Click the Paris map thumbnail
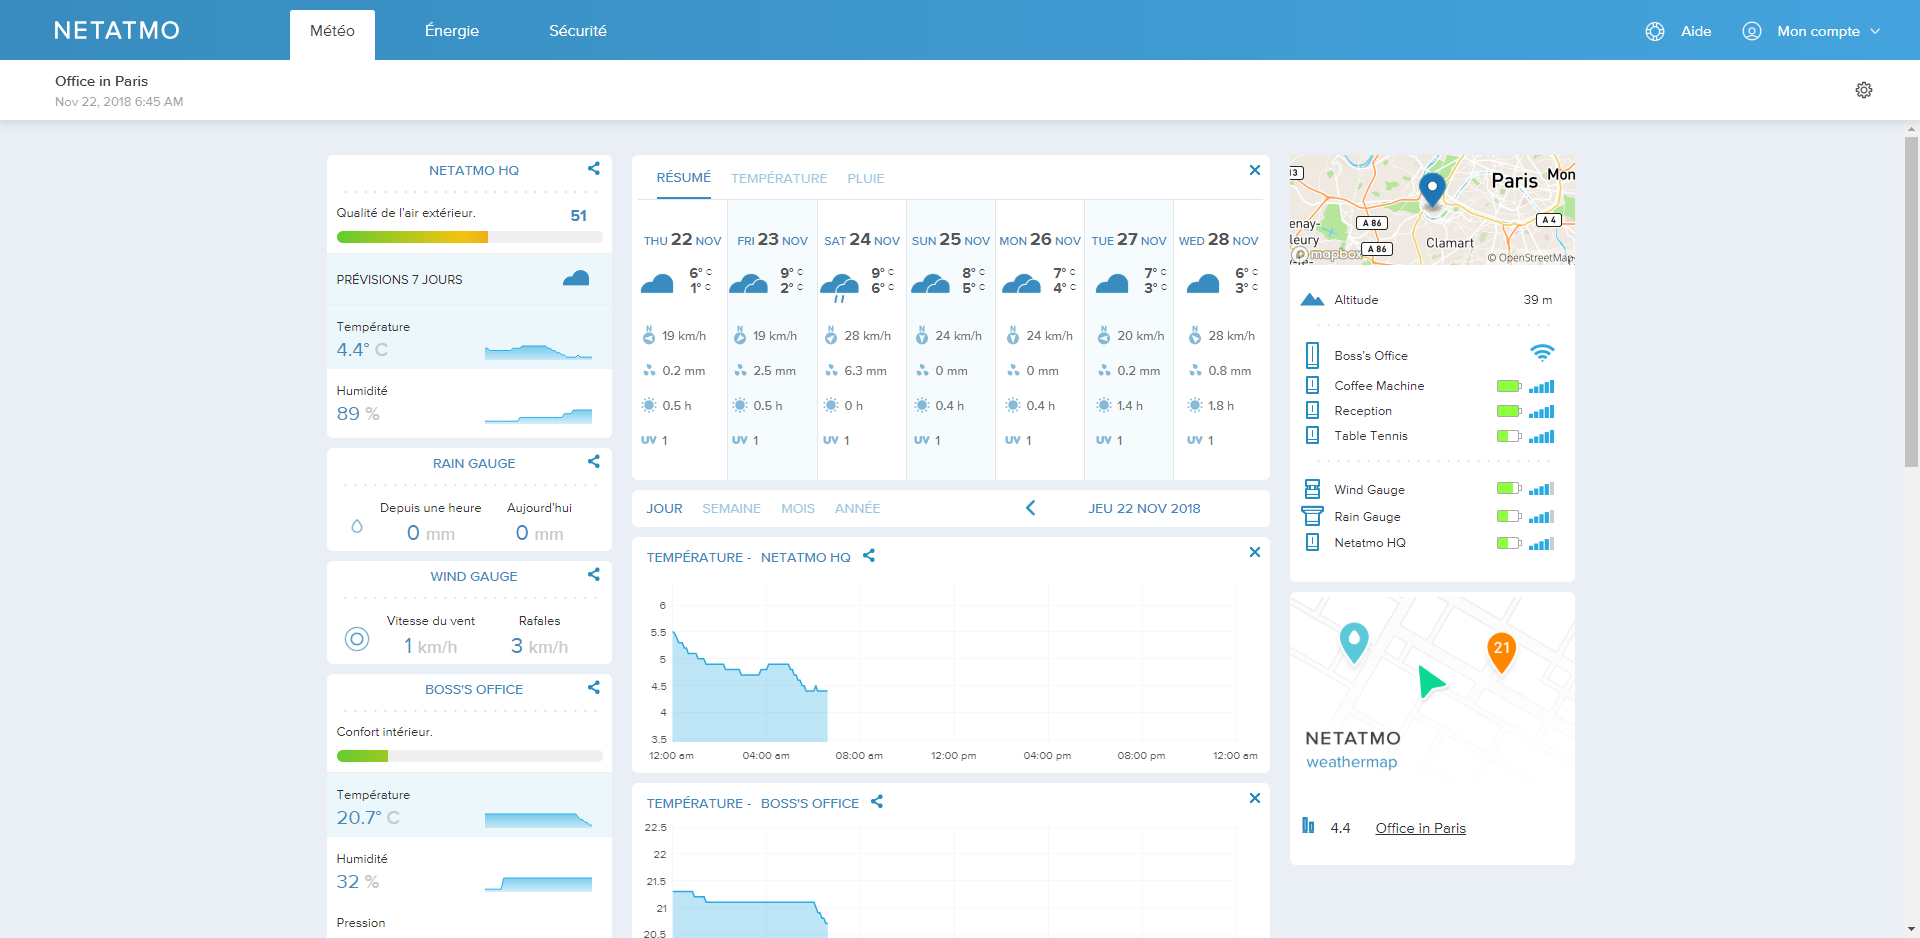Screen dimensions: 1920x938 tap(1432, 210)
